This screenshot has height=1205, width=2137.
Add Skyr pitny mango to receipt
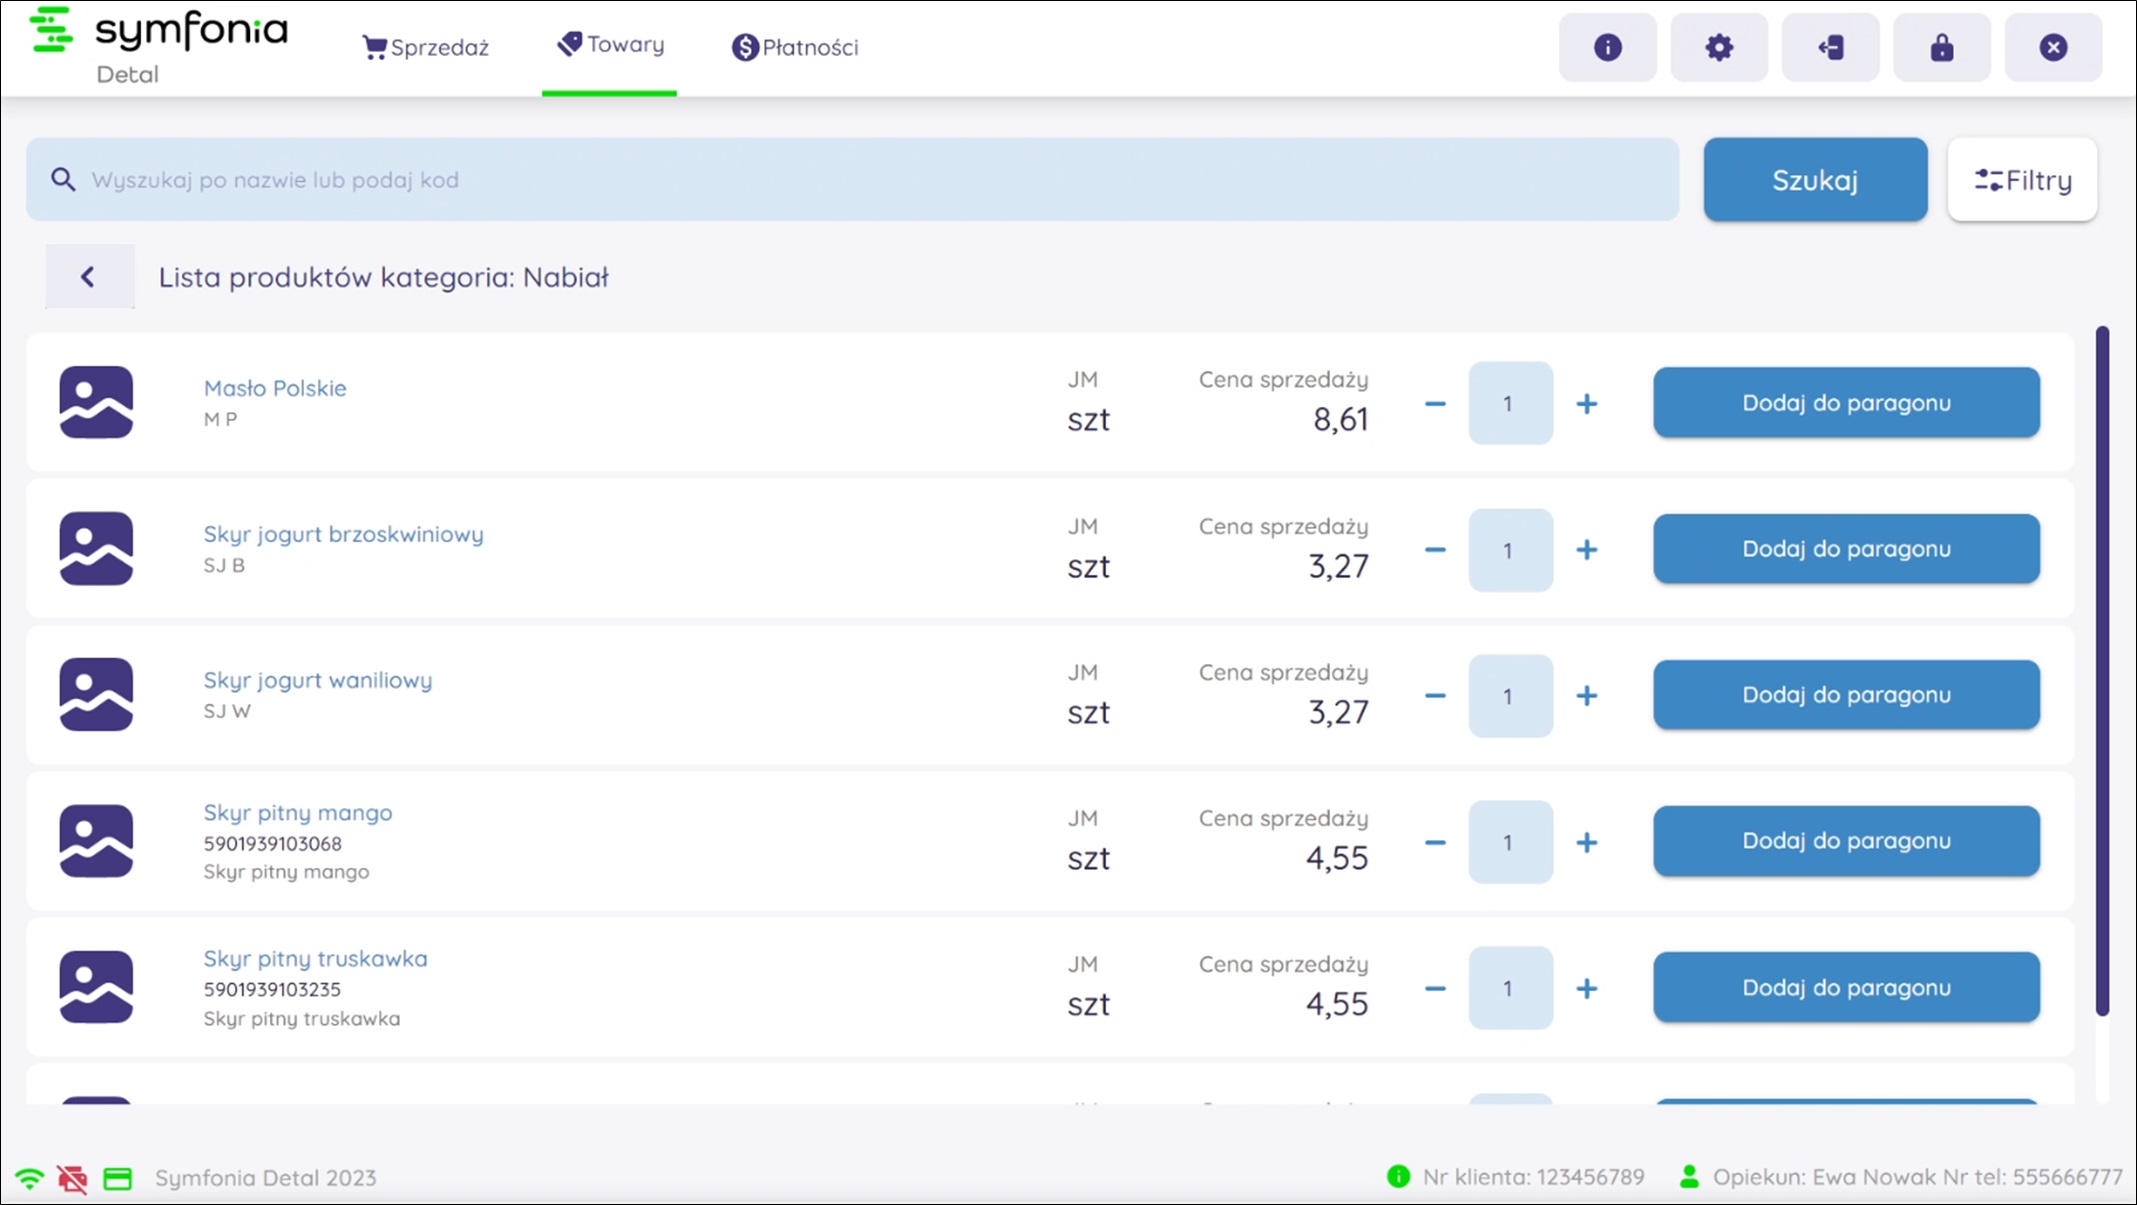click(x=1846, y=841)
